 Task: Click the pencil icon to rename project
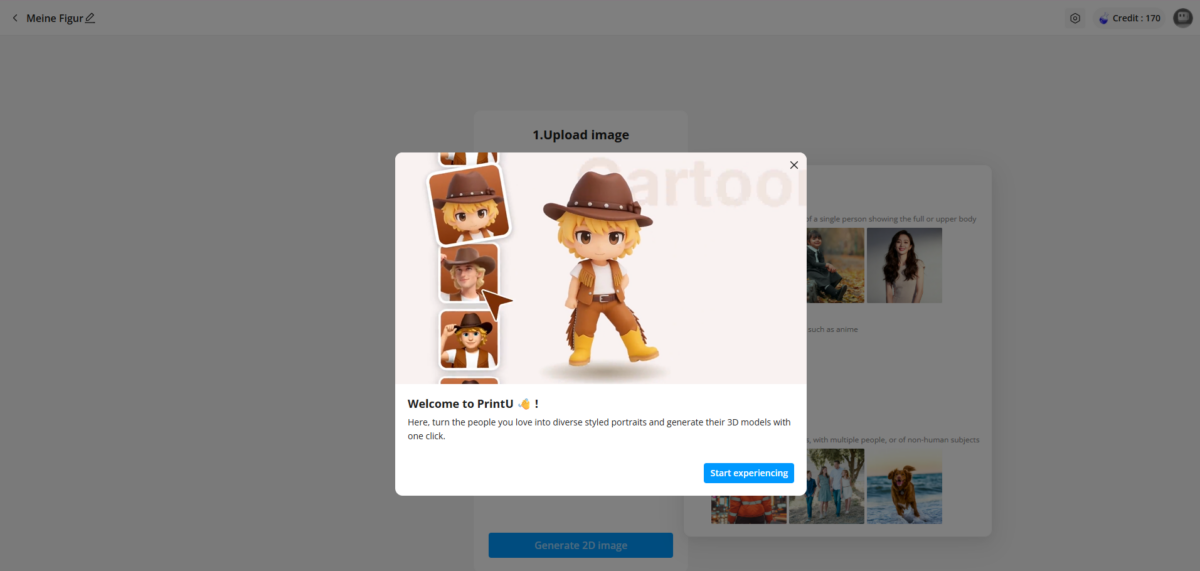pos(90,18)
